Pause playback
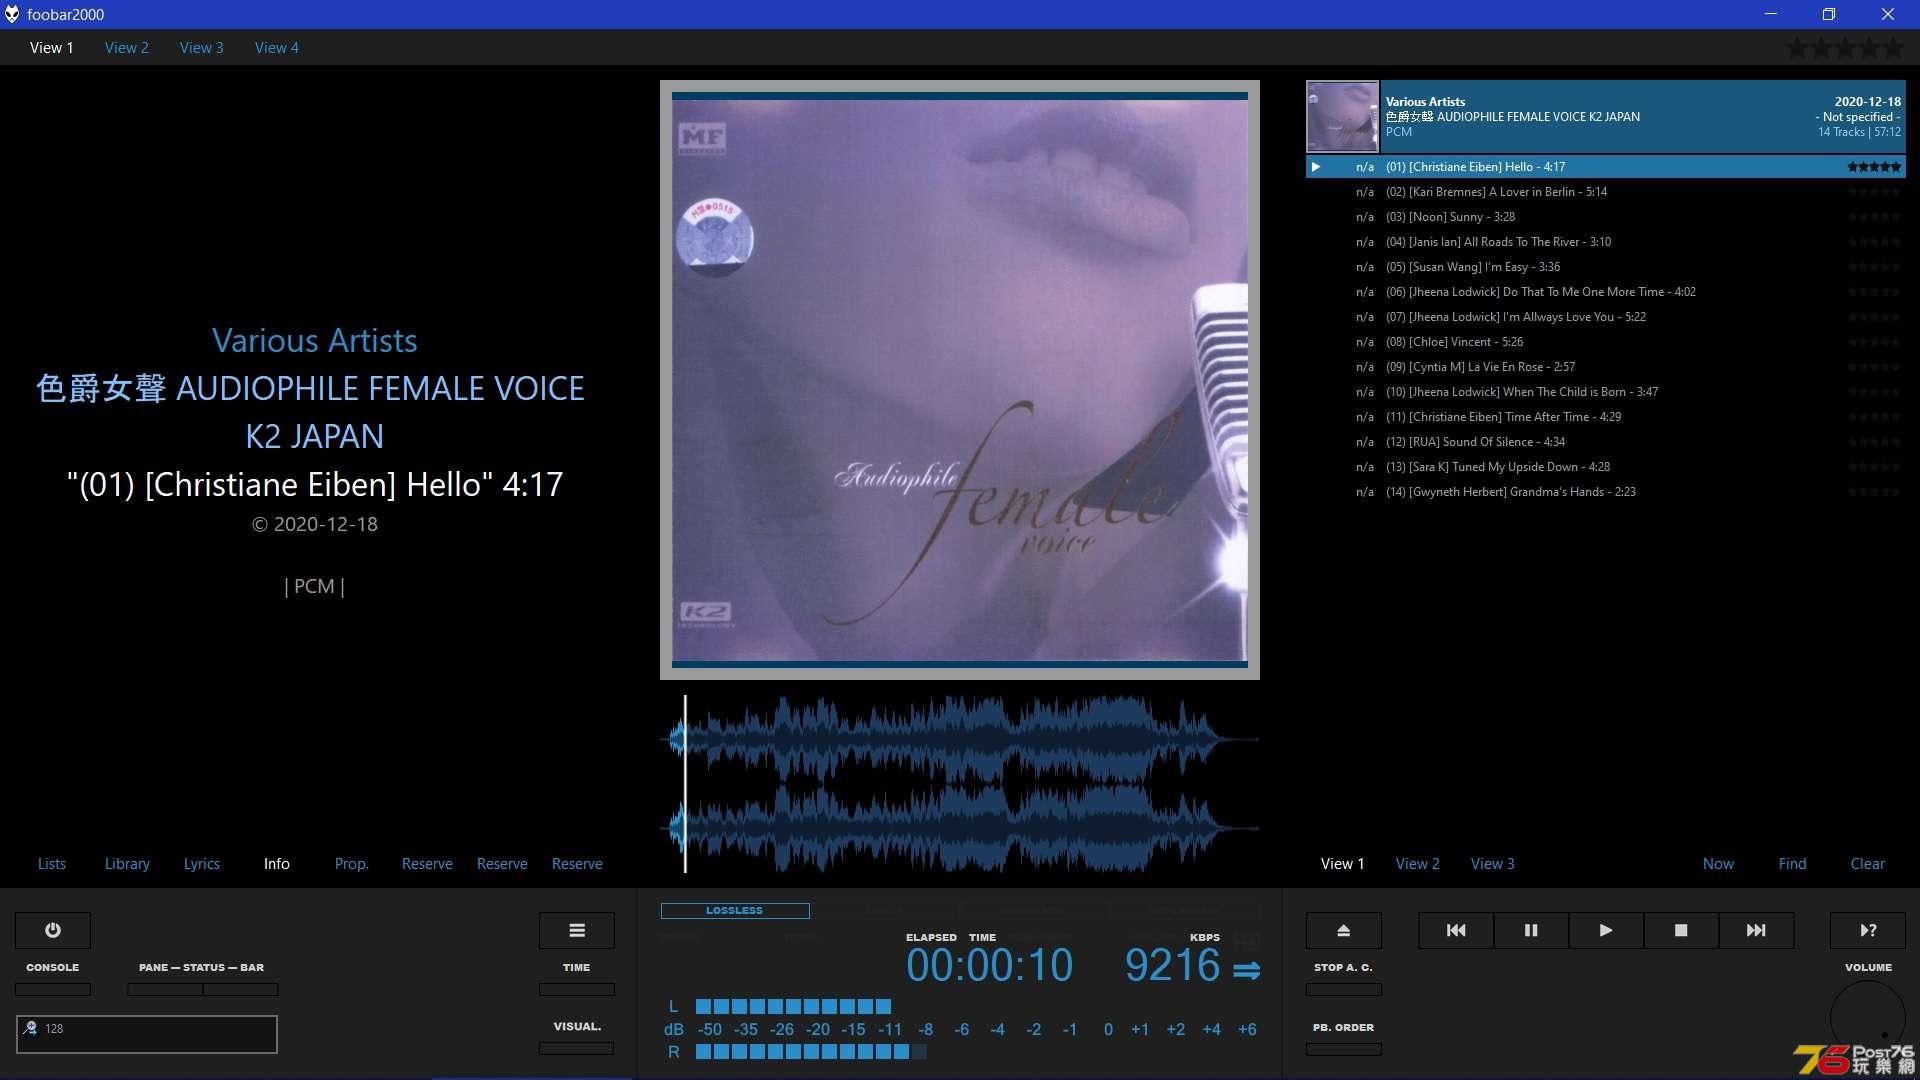Viewport: 1920px width, 1080px height. [1531, 930]
